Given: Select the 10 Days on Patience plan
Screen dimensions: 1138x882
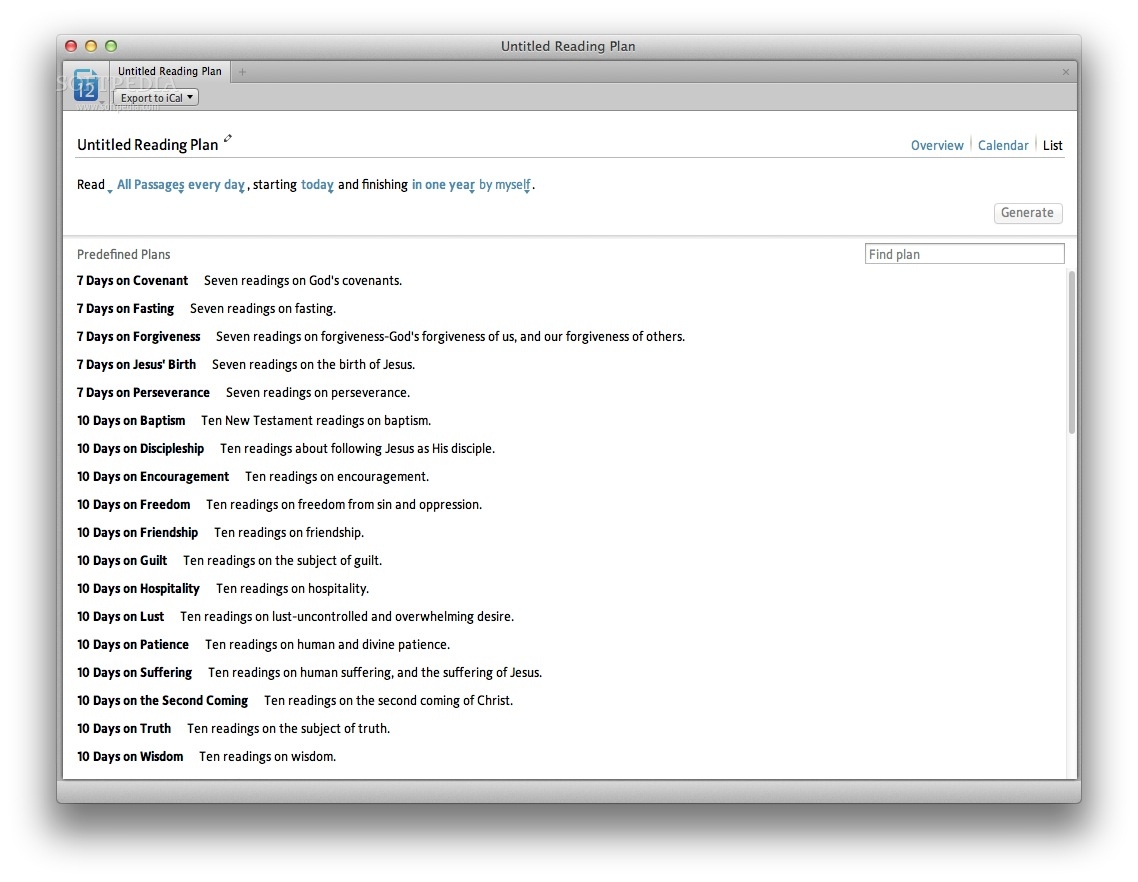Looking at the screenshot, I should click(133, 644).
